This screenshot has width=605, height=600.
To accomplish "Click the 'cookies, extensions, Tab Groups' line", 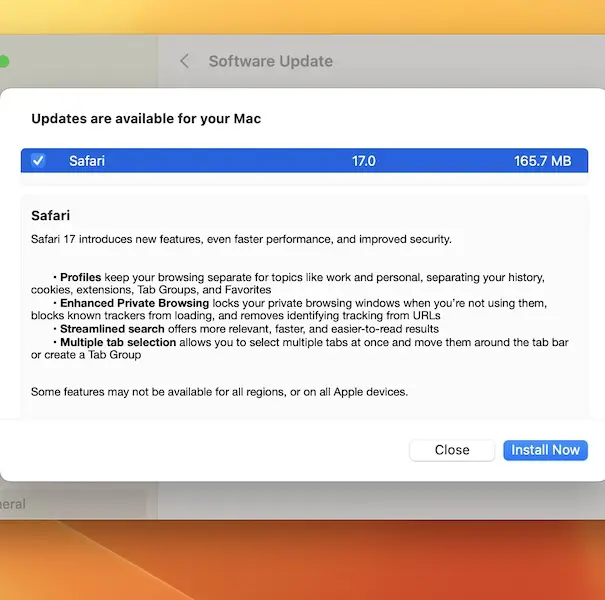I will tap(150, 289).
